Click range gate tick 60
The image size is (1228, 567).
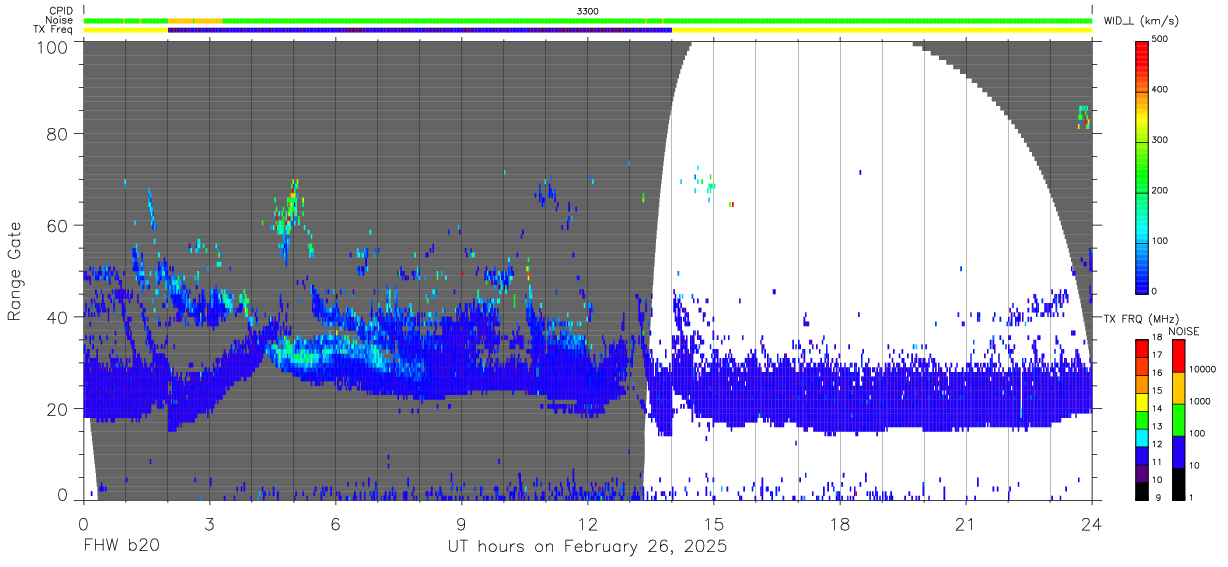59,225
